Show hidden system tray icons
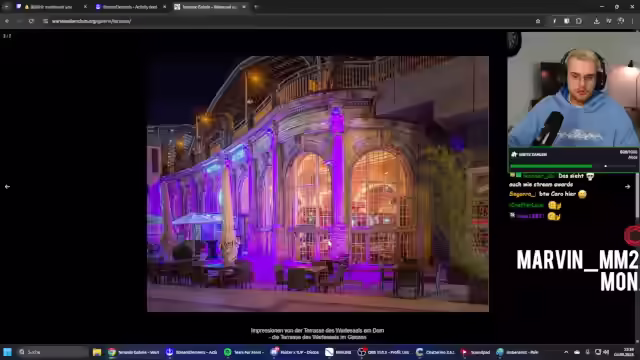This screenshot has height=360, width=640. tap(566, 352)
